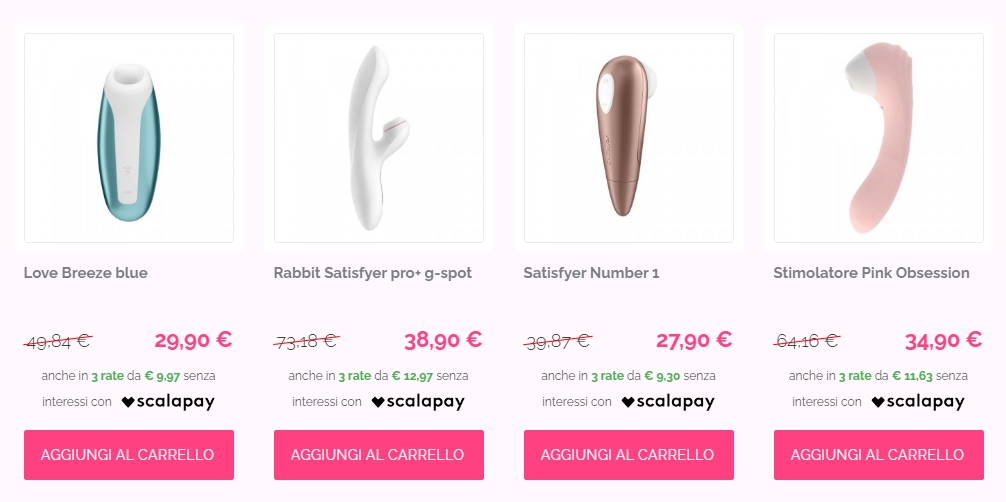Click the Rabbit Satisfyer pro+ g-spot title
Viewport: 1006px width, 502px height.
373,273
